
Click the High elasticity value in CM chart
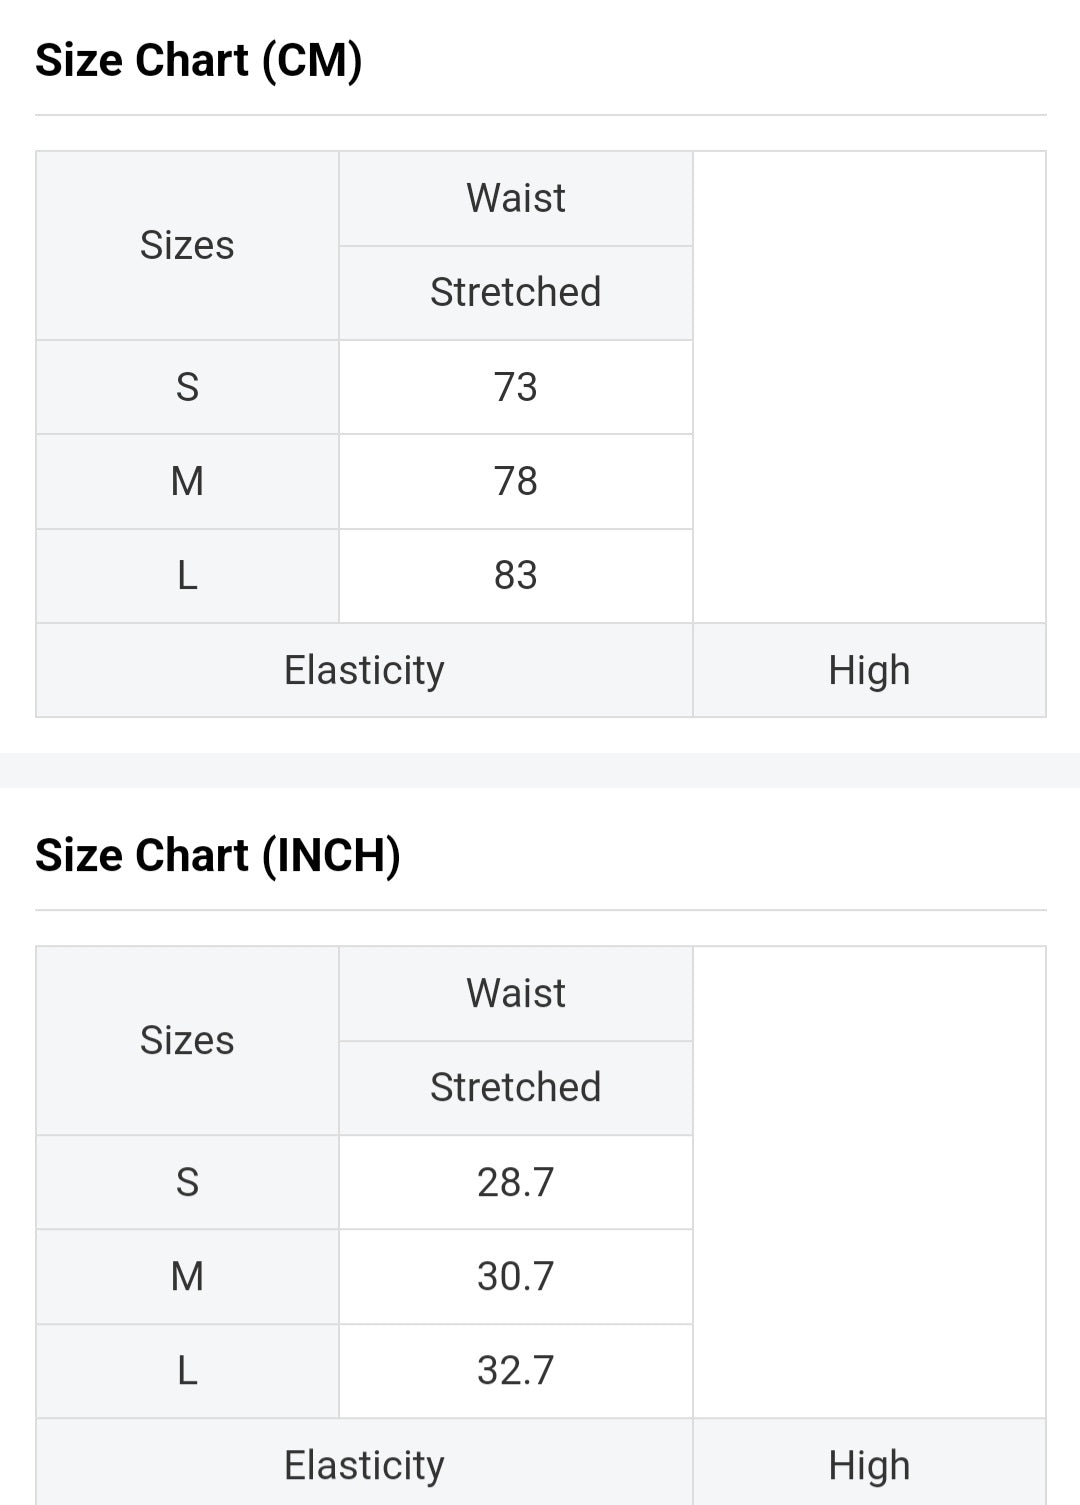coord(869,670)
